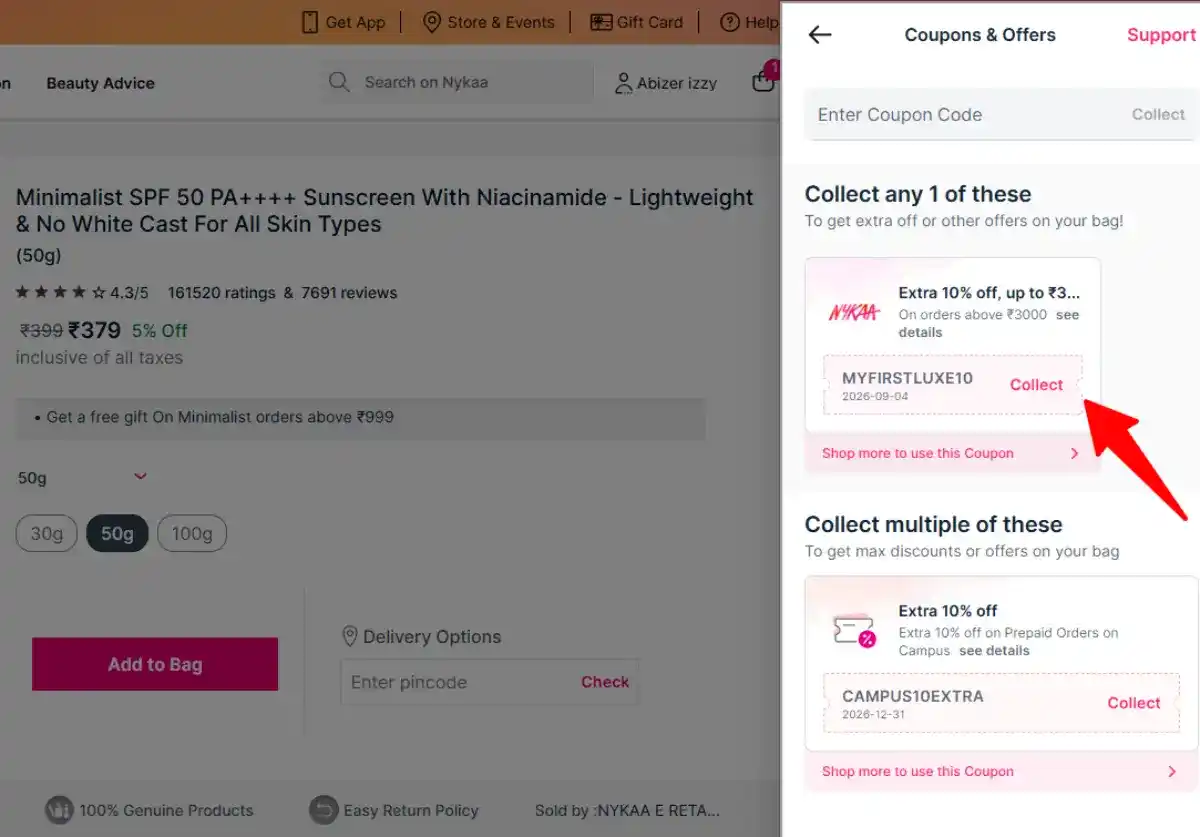Click the Delivery Options pin icon
Screen dimensions: 1200x837
pyautogui.click(x=350, y=637)
